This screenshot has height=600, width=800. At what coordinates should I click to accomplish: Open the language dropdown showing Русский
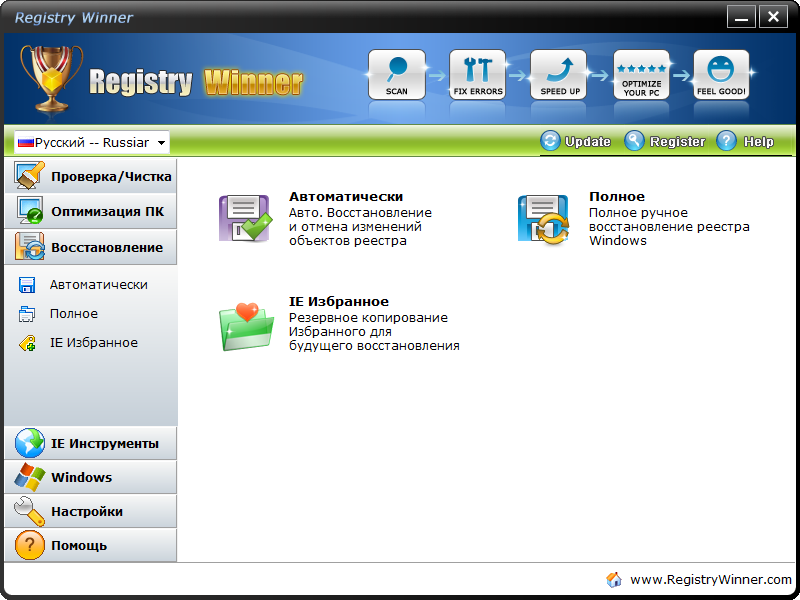pos(92,142)
